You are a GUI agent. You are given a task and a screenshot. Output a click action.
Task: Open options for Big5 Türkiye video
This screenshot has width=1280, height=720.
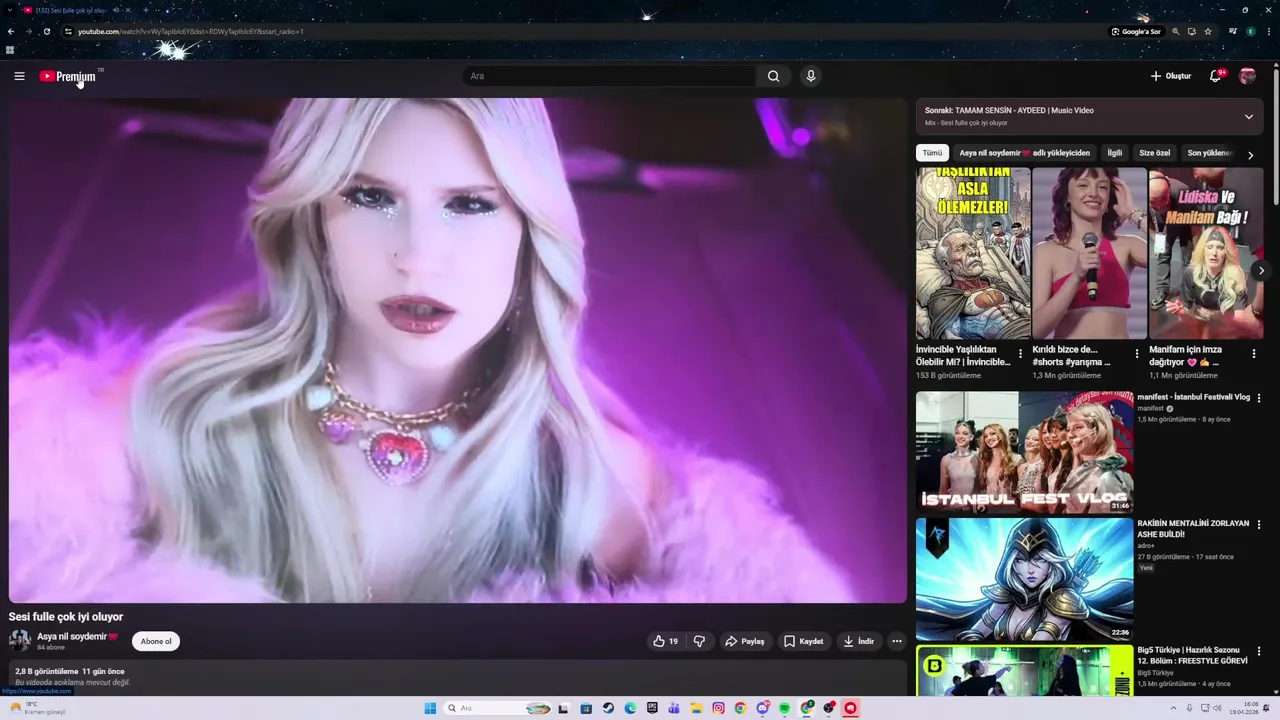tap(1259, 651)
